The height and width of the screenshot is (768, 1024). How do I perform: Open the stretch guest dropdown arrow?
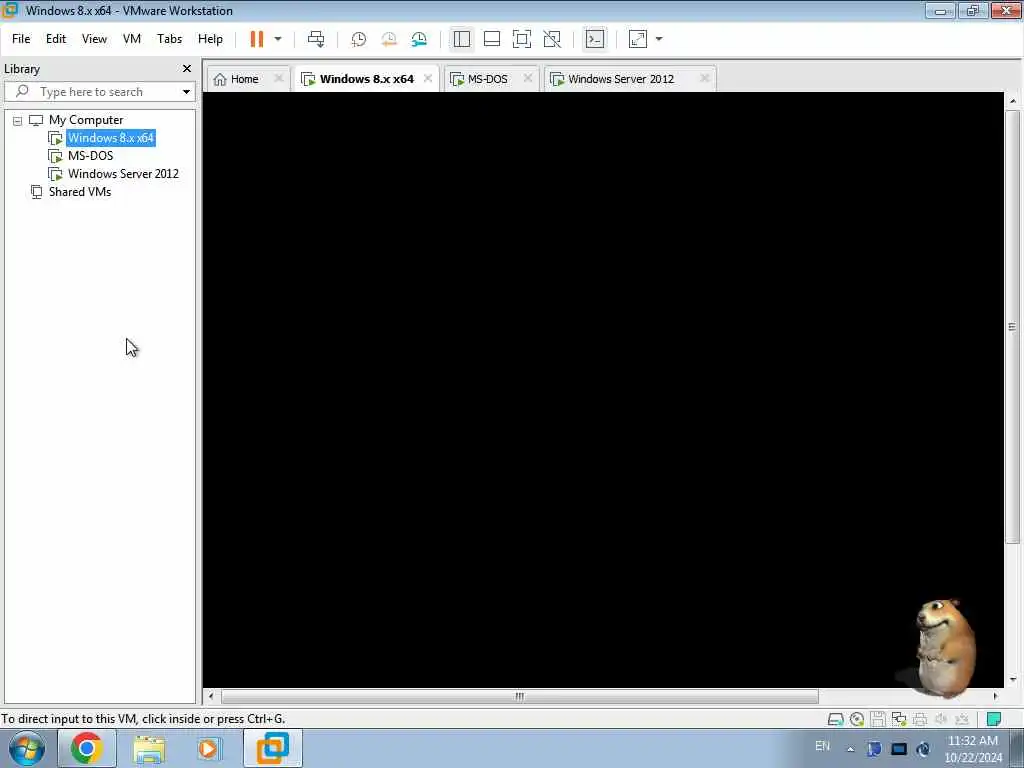659,39
